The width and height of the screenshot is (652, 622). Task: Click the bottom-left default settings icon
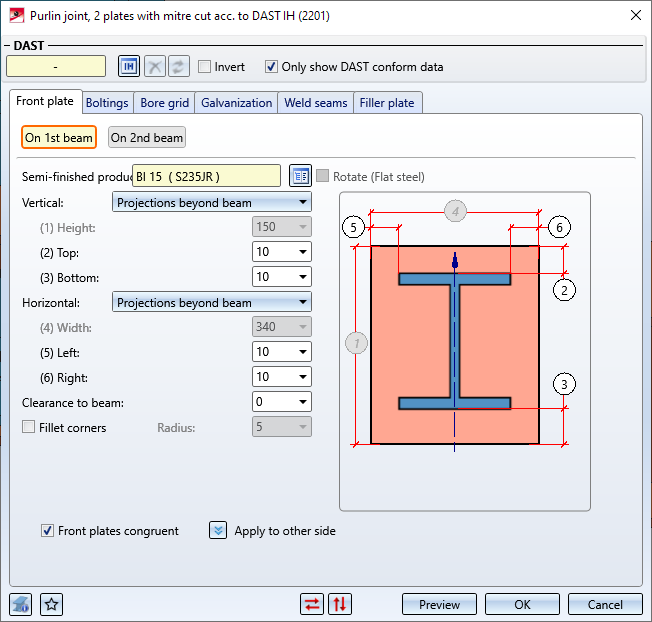click(x=22, y=604)
